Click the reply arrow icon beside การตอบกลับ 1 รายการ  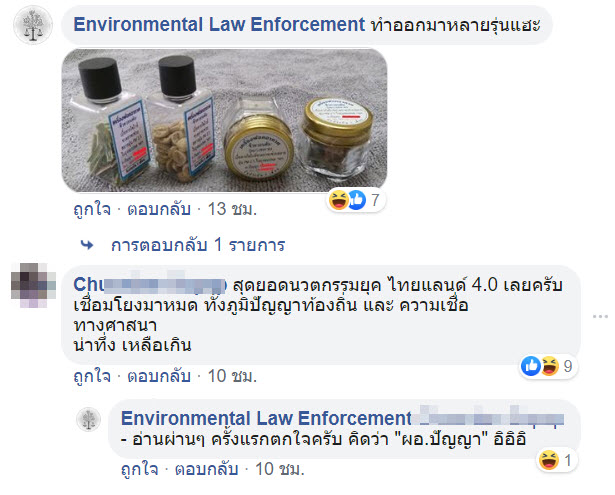[x=87, y=245]
